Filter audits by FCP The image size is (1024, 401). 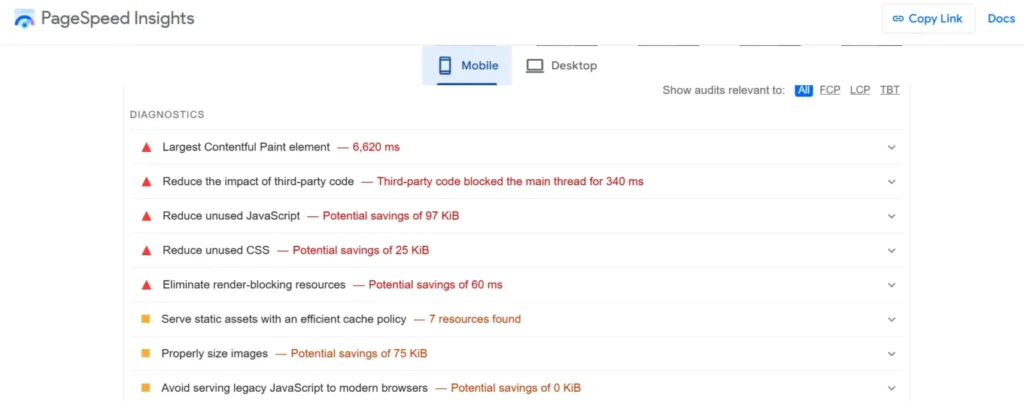830,90
